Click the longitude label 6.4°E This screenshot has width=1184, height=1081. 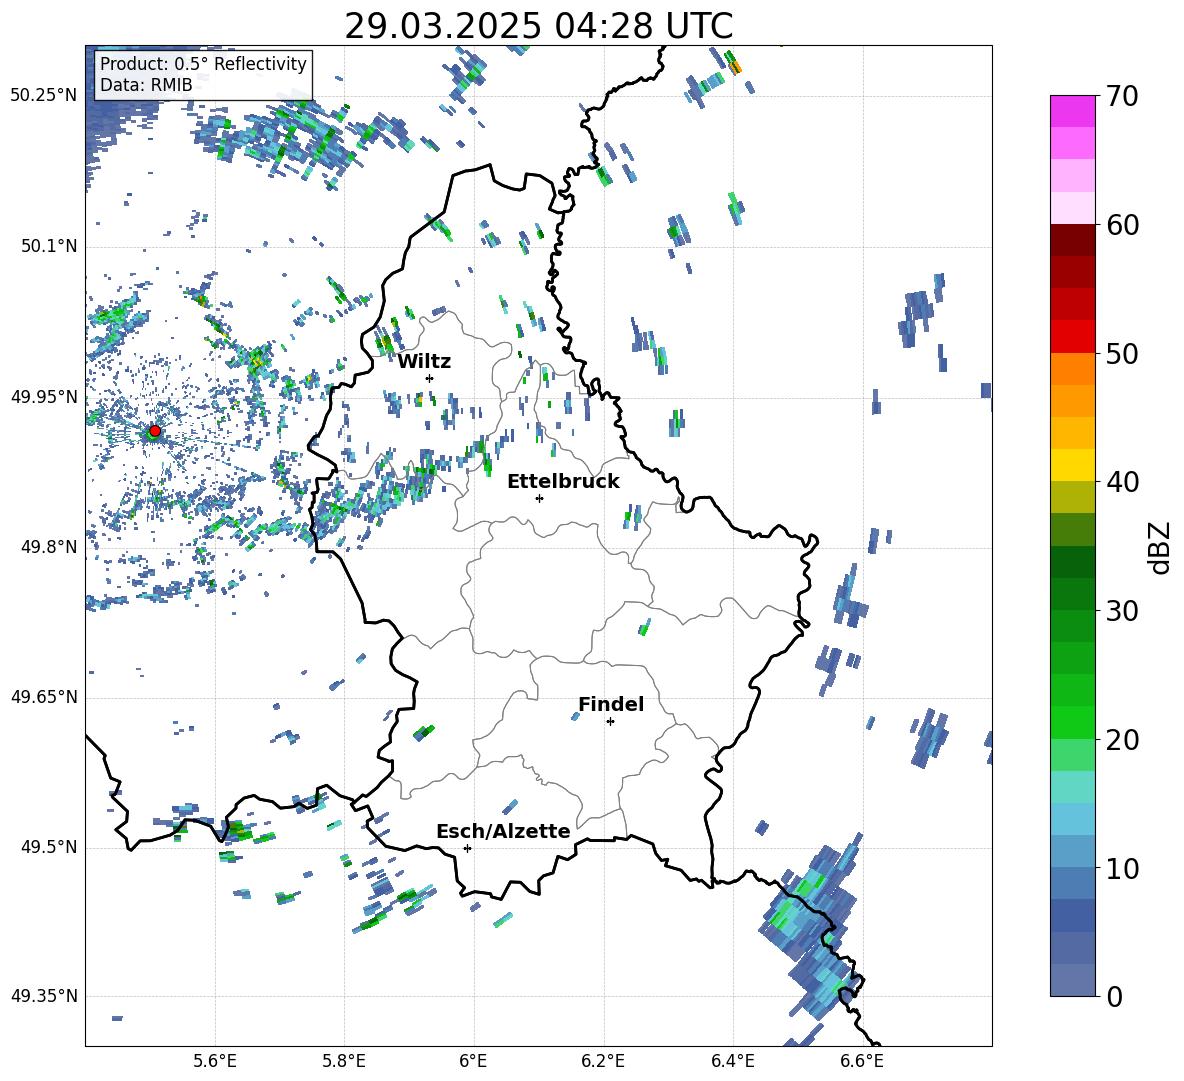click(732, 1061)
